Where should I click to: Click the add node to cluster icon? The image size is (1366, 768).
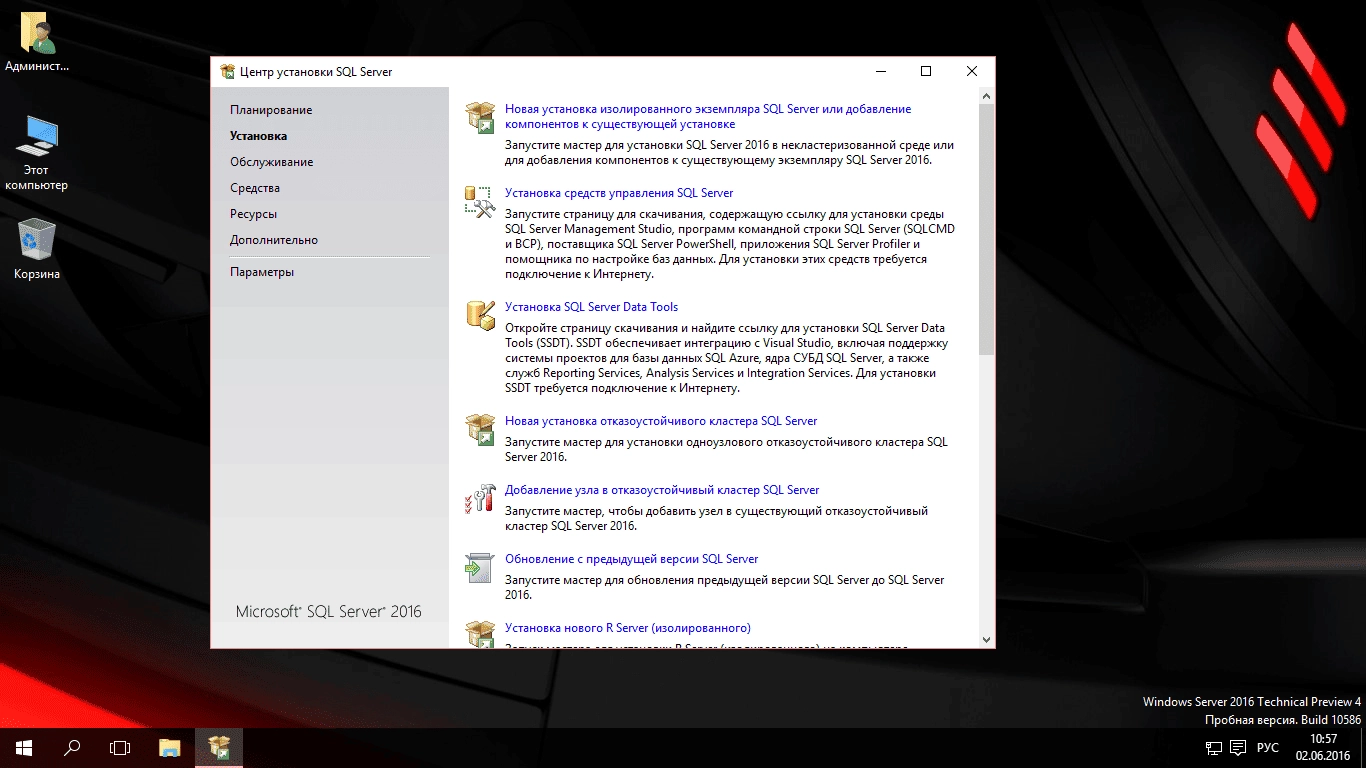480,498
